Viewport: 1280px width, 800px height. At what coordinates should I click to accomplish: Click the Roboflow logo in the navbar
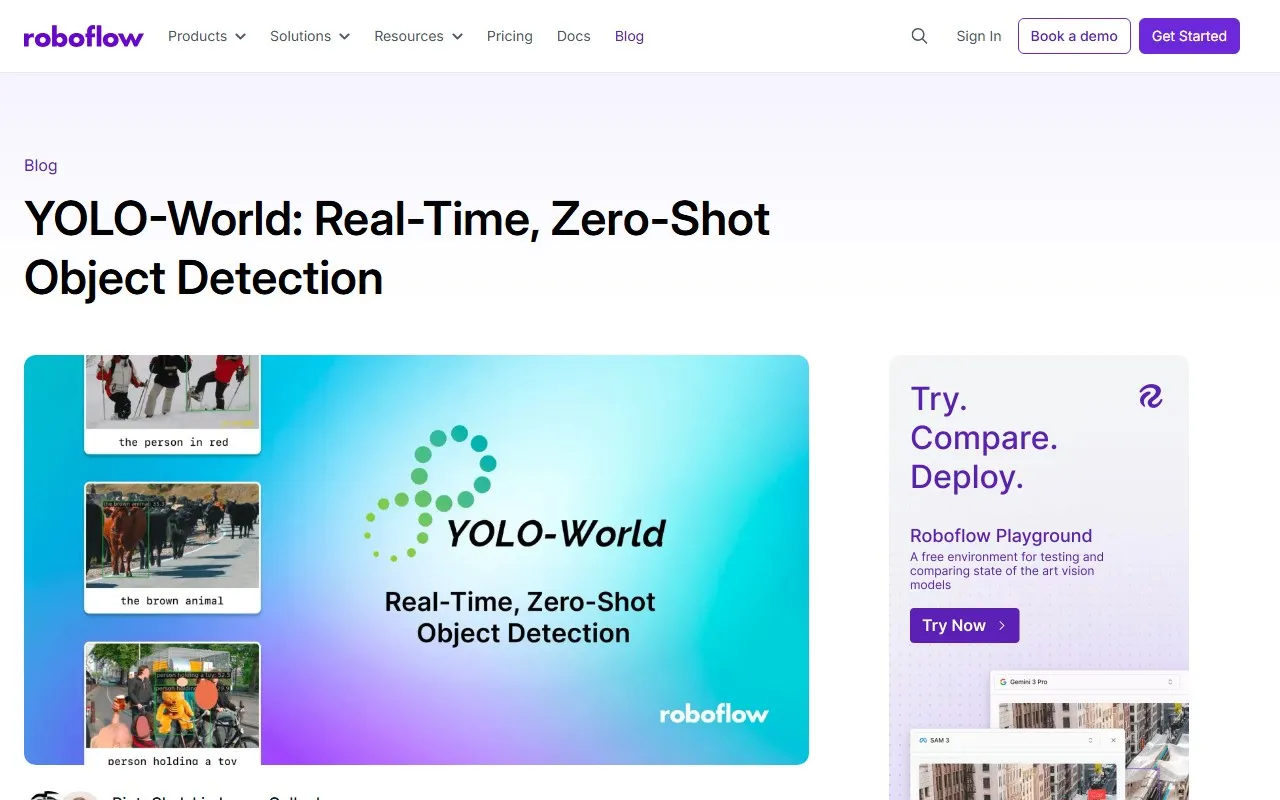pos(84,36)
